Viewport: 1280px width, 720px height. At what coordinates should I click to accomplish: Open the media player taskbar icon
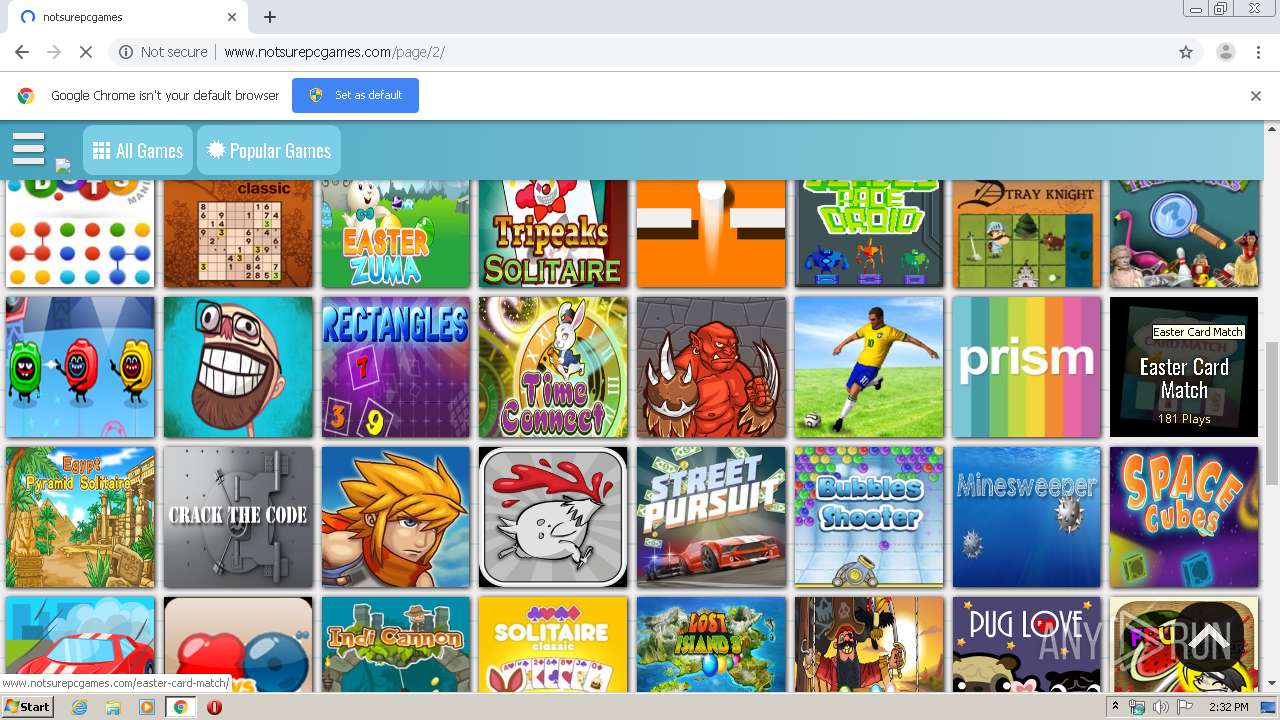click(147, 707)
